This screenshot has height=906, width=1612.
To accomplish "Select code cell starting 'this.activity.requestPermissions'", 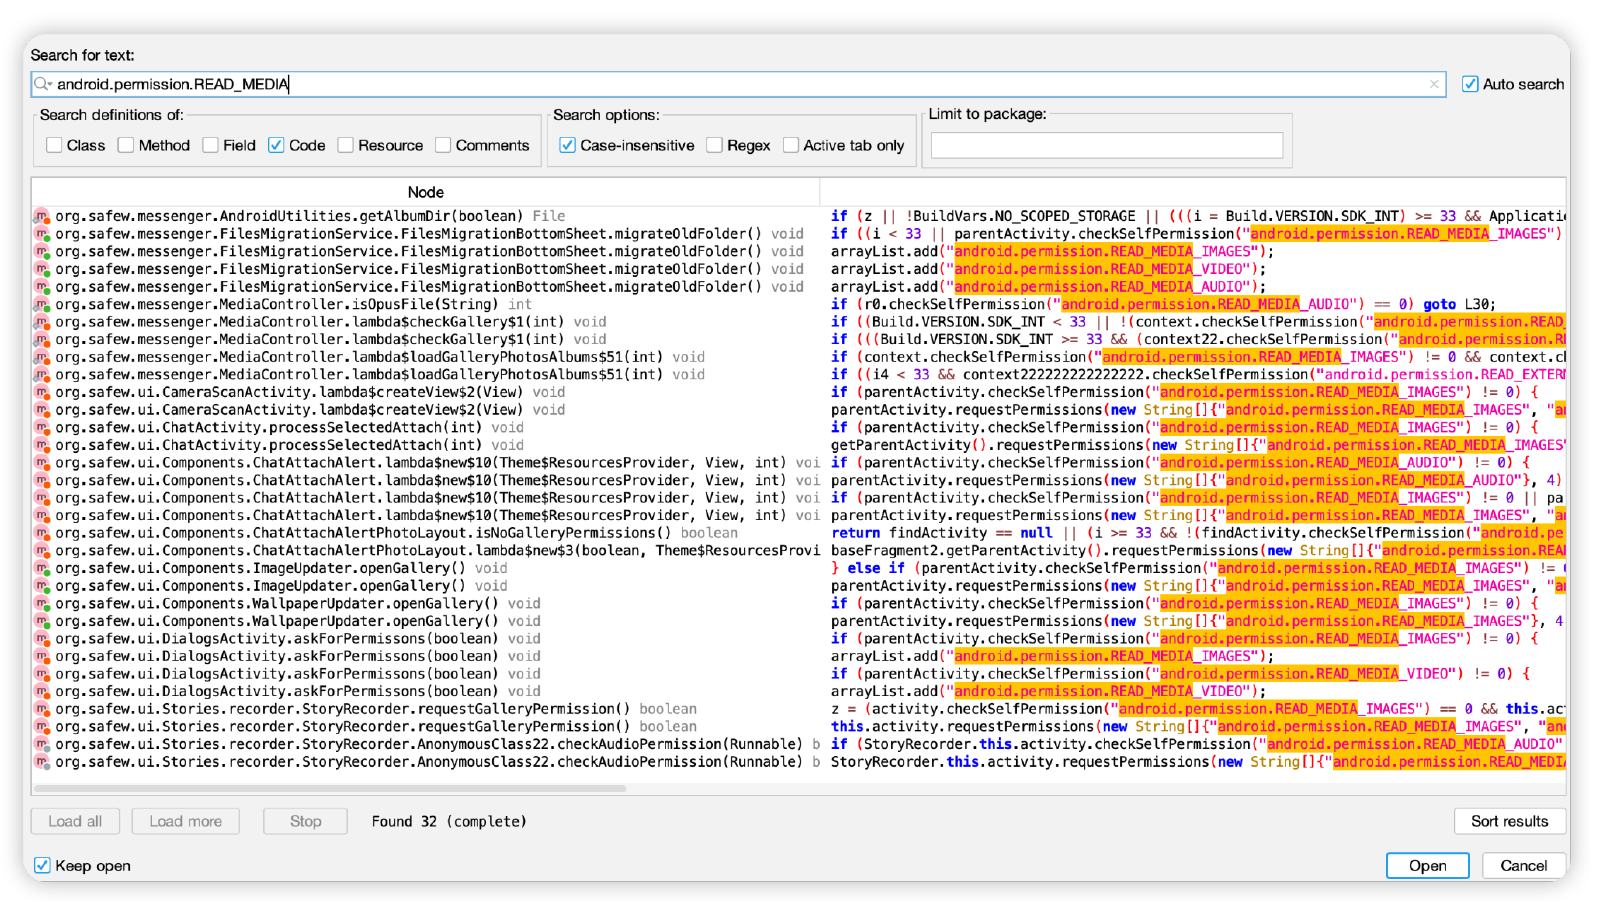I will pos(1197,727).
